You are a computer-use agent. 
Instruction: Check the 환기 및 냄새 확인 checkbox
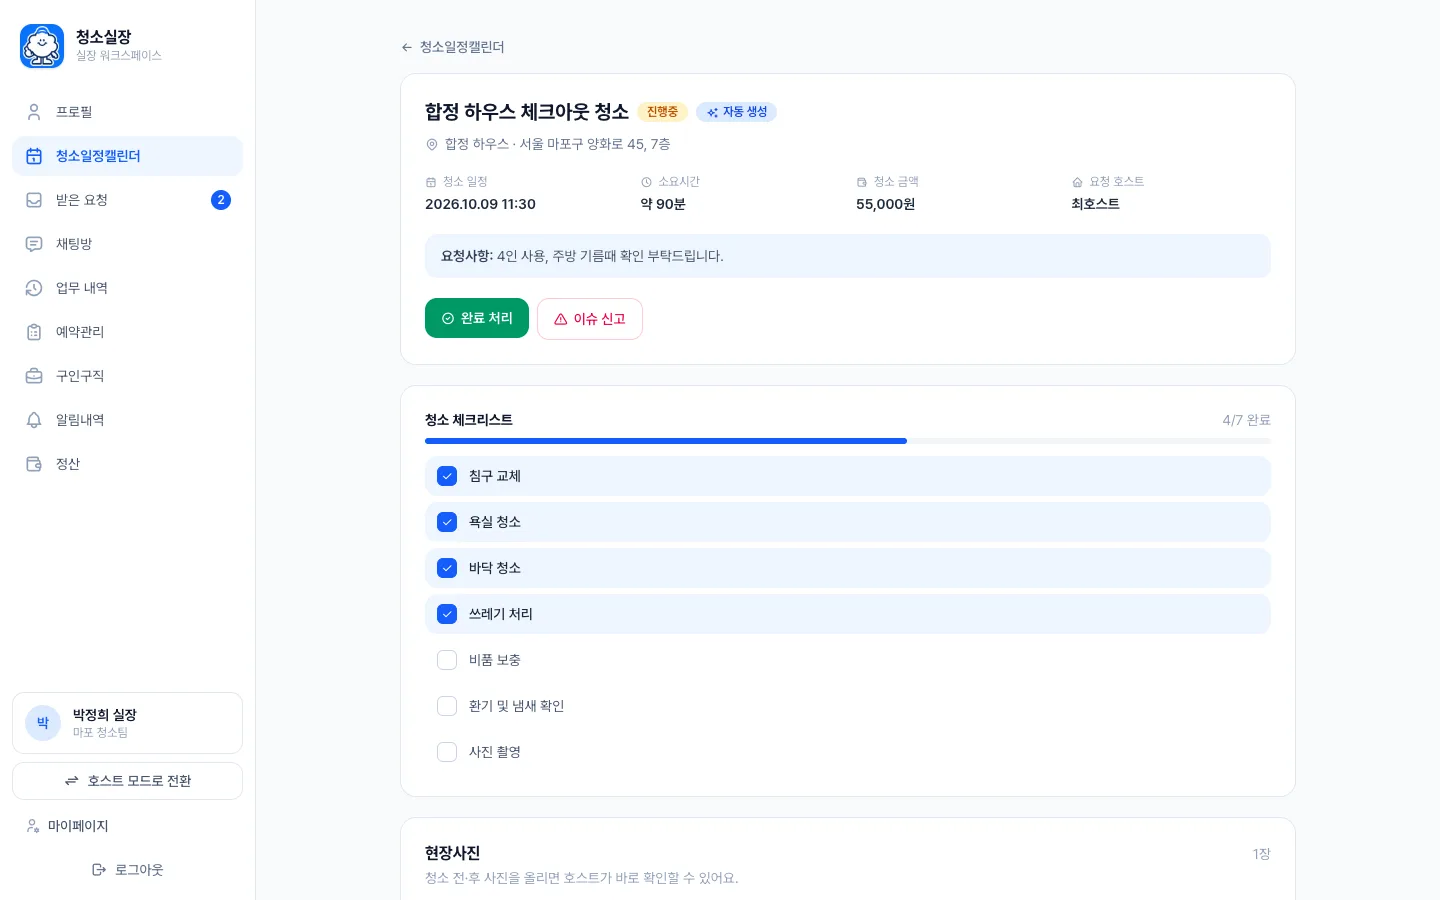[x=447, y=706]
